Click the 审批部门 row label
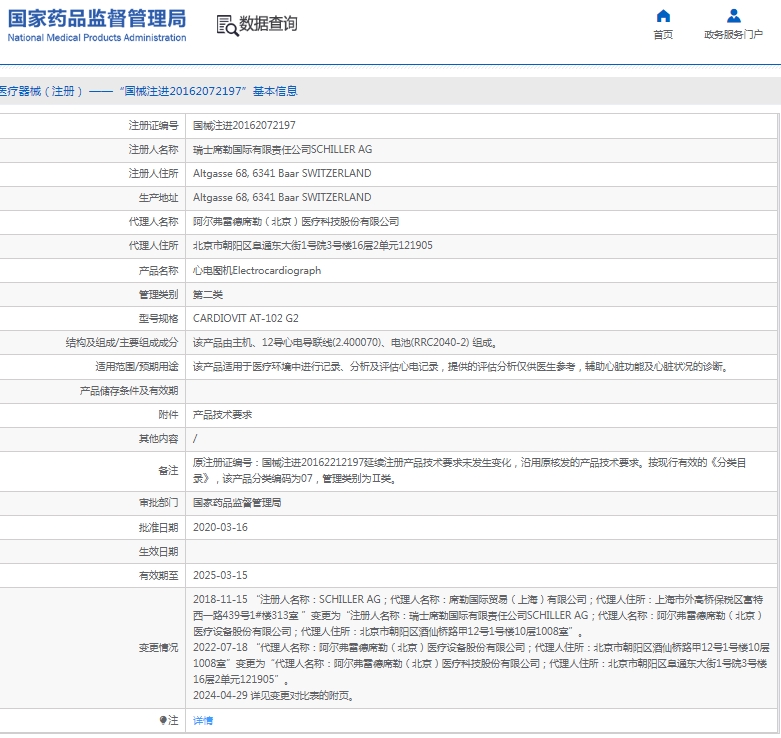The width and height of the screenshot is (781, 738). pyautogui.click(x=158, y=502)
